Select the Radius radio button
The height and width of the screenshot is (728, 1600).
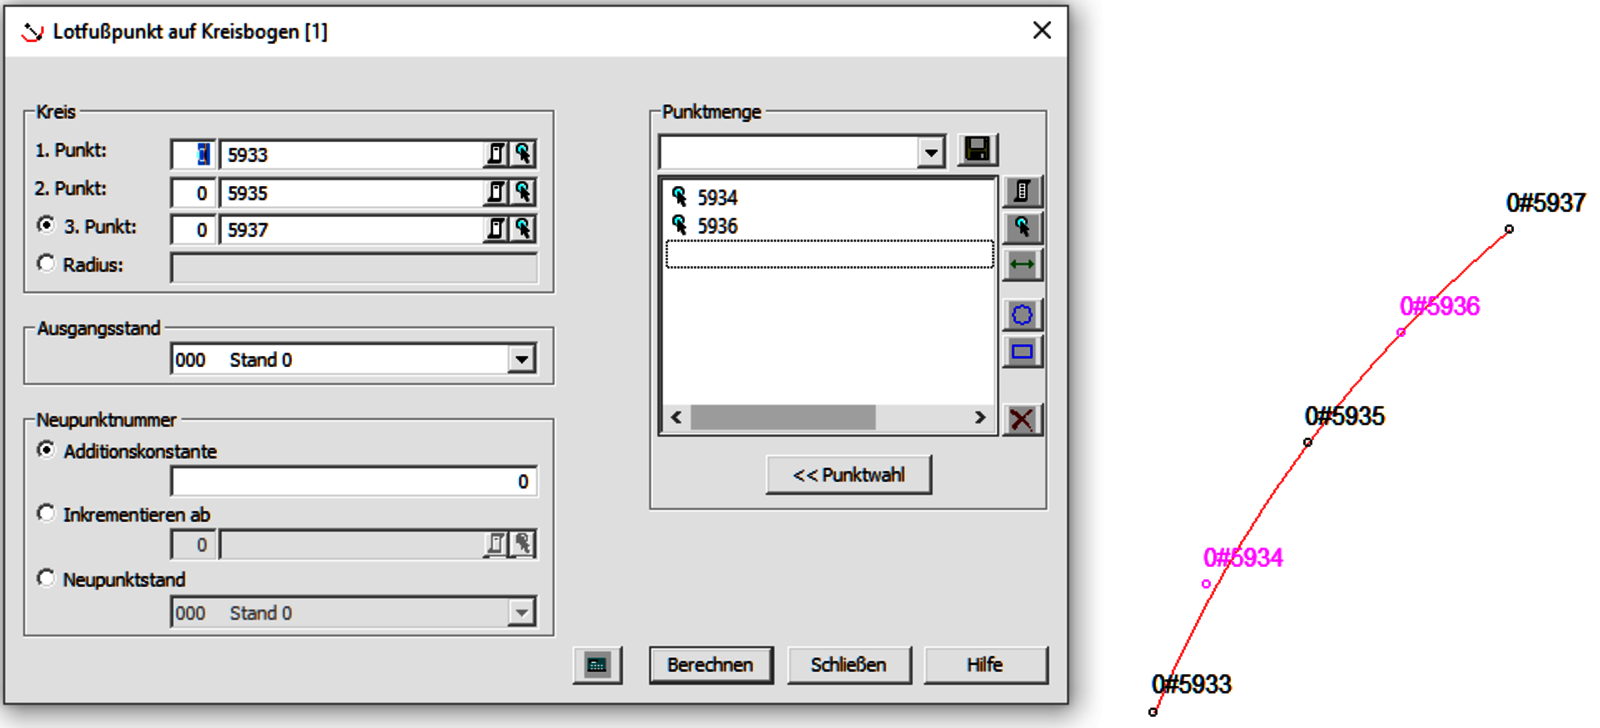[x=46, y=264]
